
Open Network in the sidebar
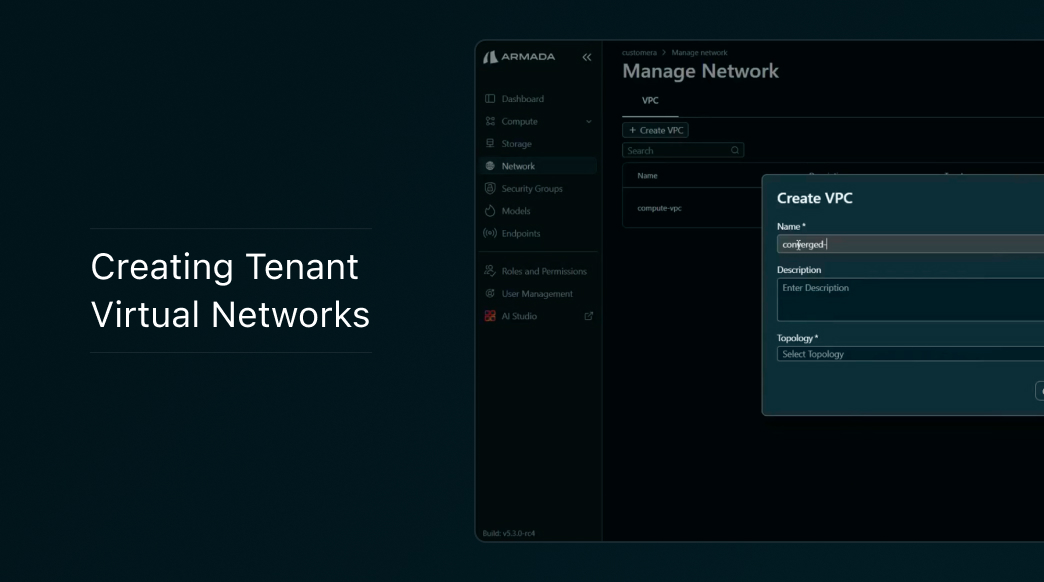click(x=537, y=166)
